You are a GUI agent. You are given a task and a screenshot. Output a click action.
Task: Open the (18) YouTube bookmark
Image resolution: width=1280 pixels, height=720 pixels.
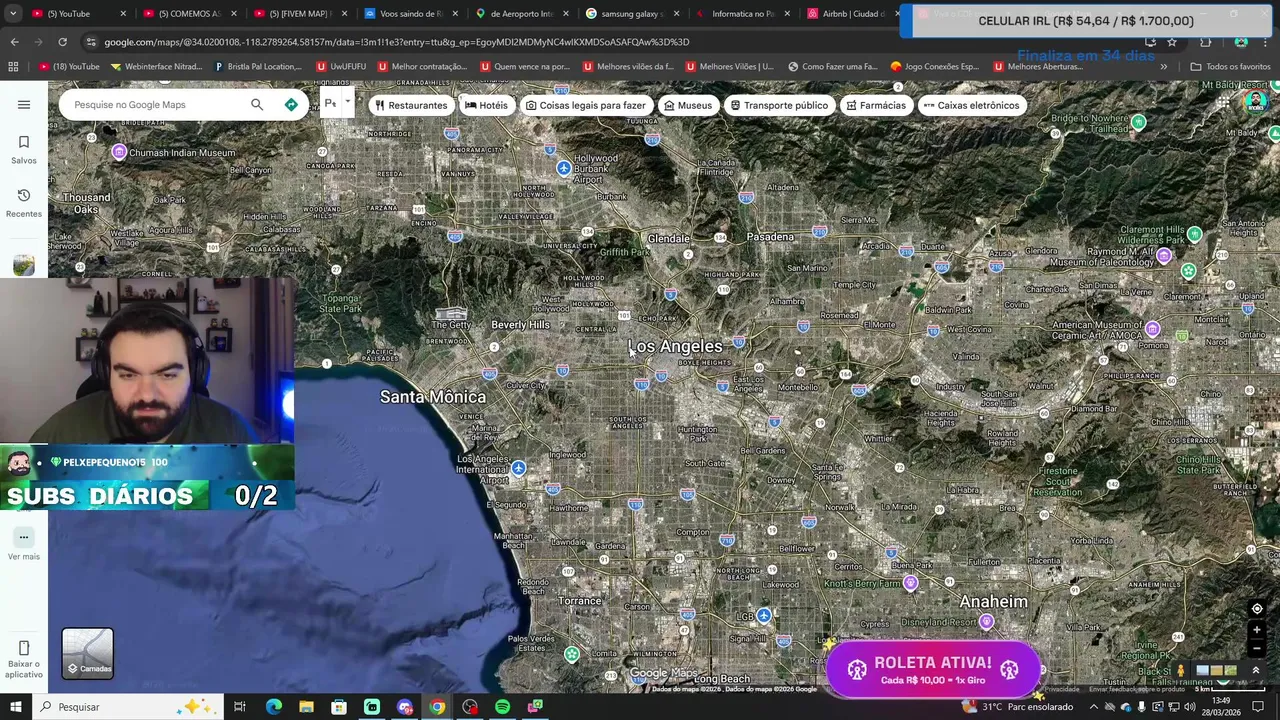(x=69, y=66)
